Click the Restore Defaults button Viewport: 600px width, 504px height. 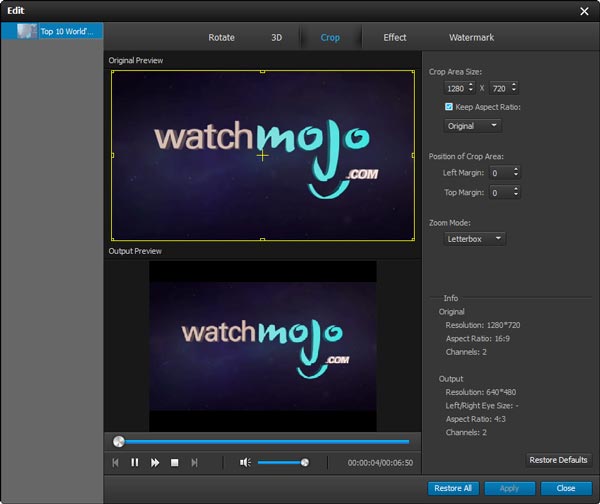coord(558,460)
